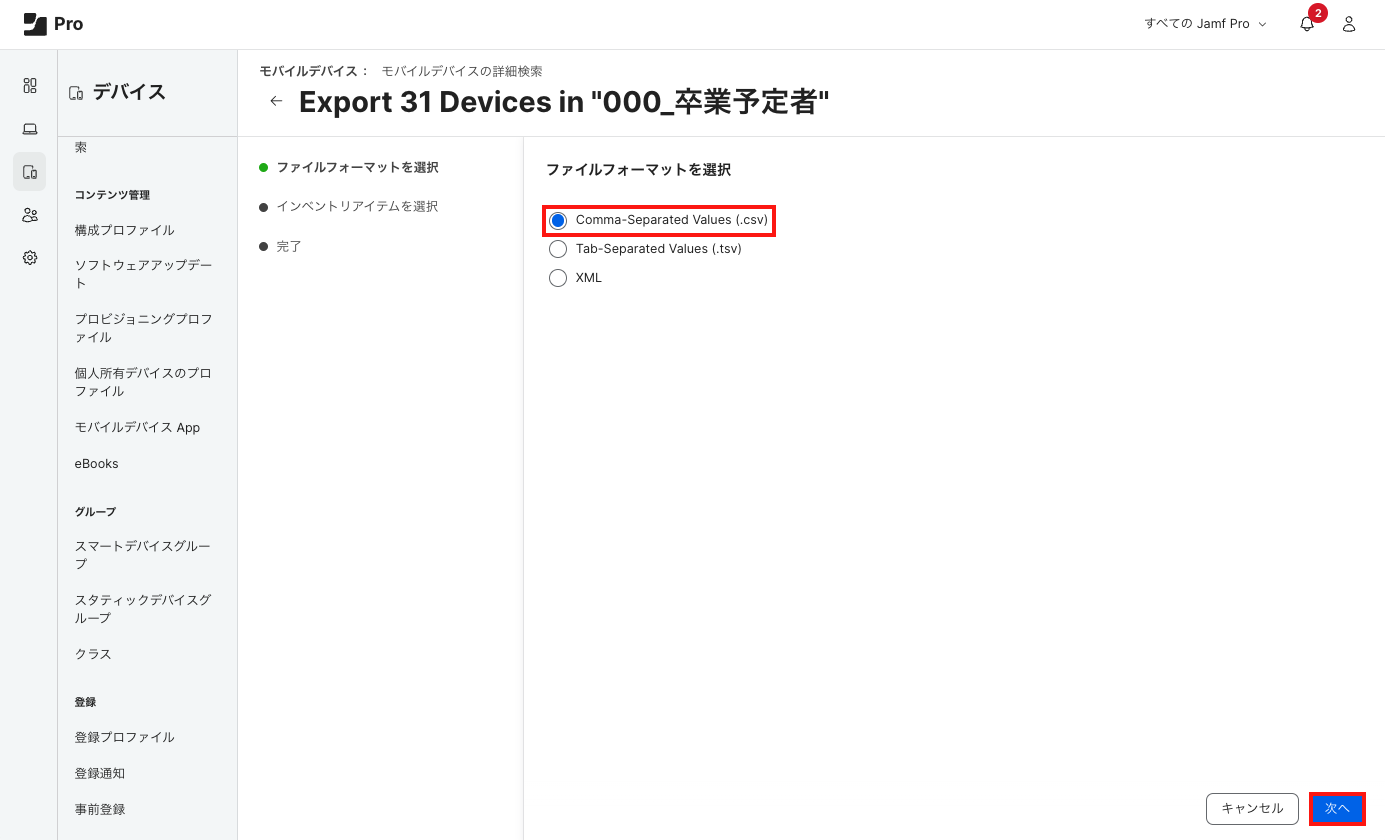Viewport: 1385px width, 840px height.
Task: Click the 登録 section heading
Action: tap(85, 702)
